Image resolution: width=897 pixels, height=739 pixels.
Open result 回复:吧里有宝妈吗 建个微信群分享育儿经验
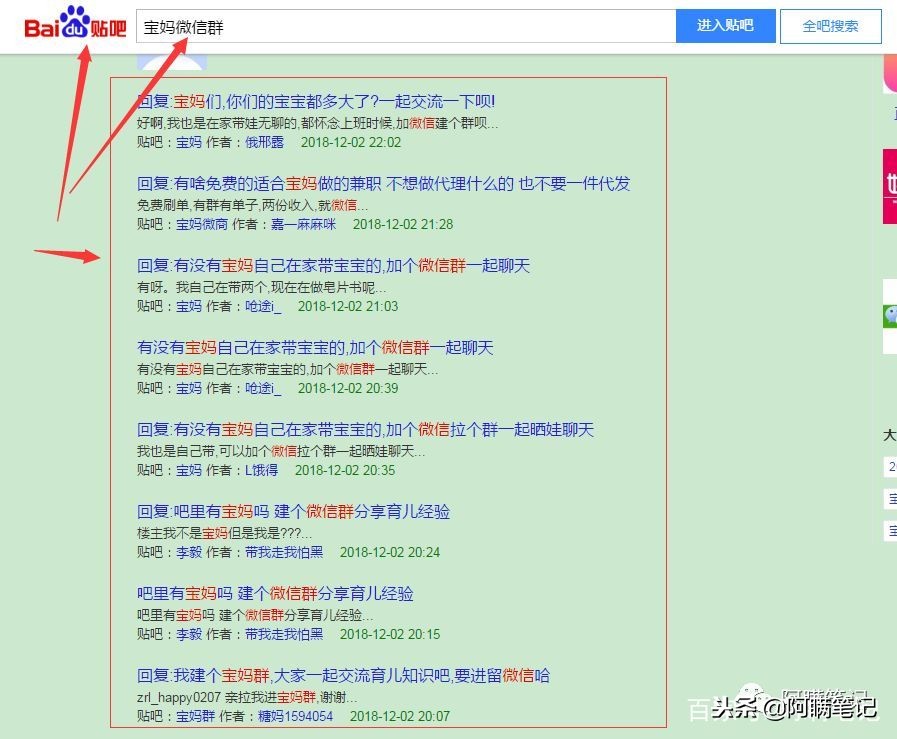click(293, 511)
